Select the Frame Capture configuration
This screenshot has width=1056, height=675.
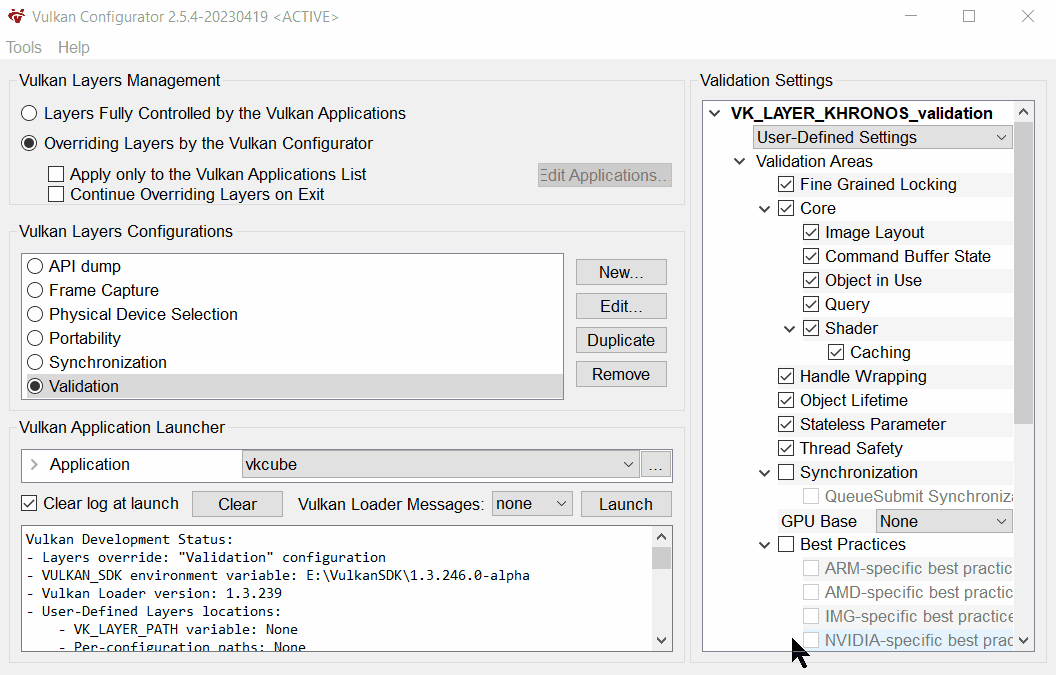tap(35, 290)
